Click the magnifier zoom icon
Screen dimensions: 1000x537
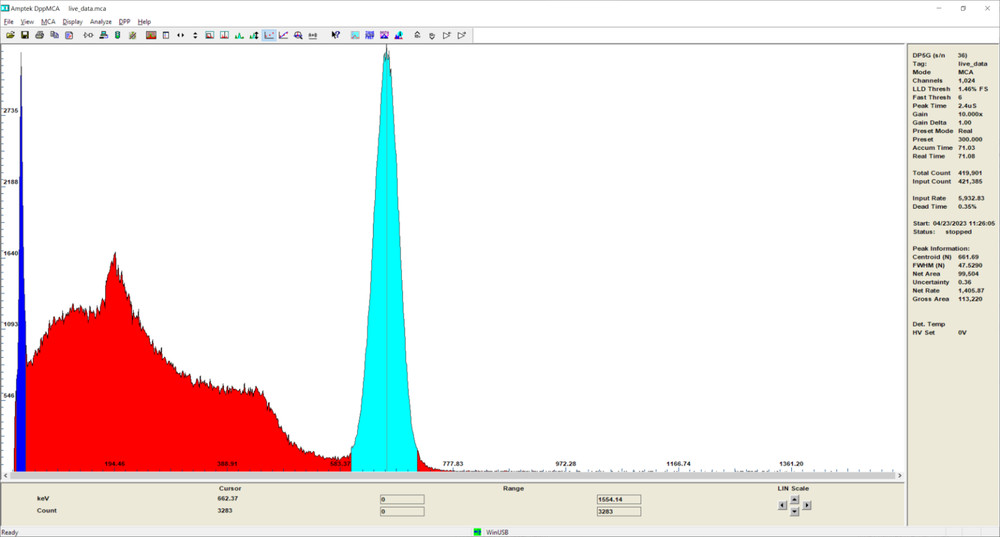[298, 36]
